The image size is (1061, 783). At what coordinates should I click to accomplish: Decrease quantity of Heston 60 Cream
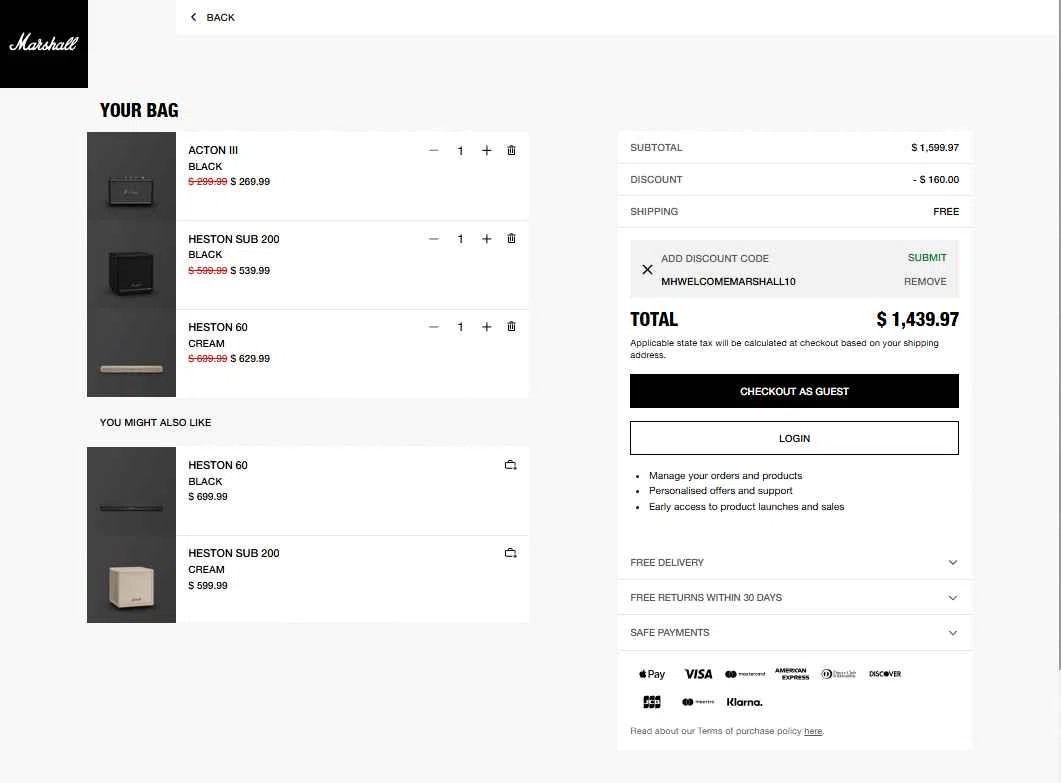(x=434, y=327)
